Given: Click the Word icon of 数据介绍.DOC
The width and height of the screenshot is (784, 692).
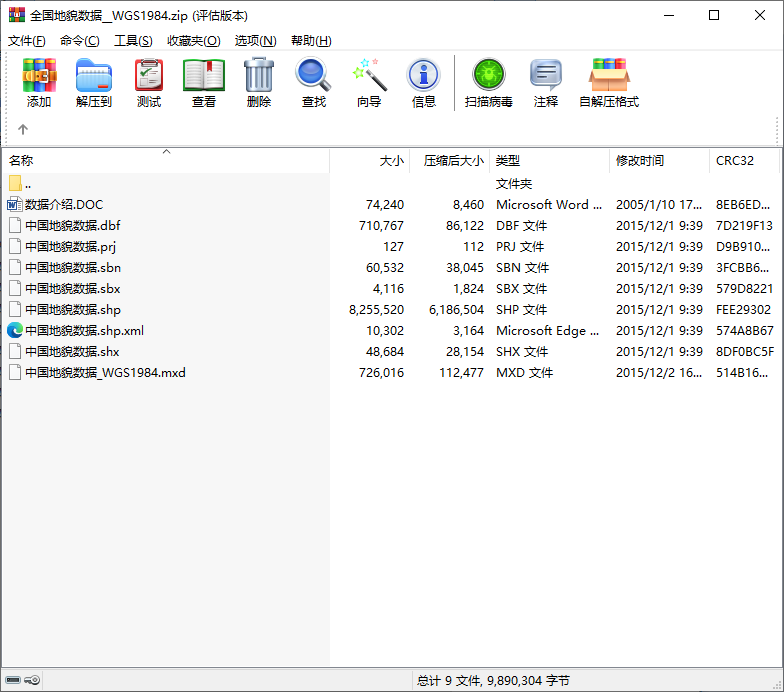Looking at the screenshot, I should click(15, 204).
